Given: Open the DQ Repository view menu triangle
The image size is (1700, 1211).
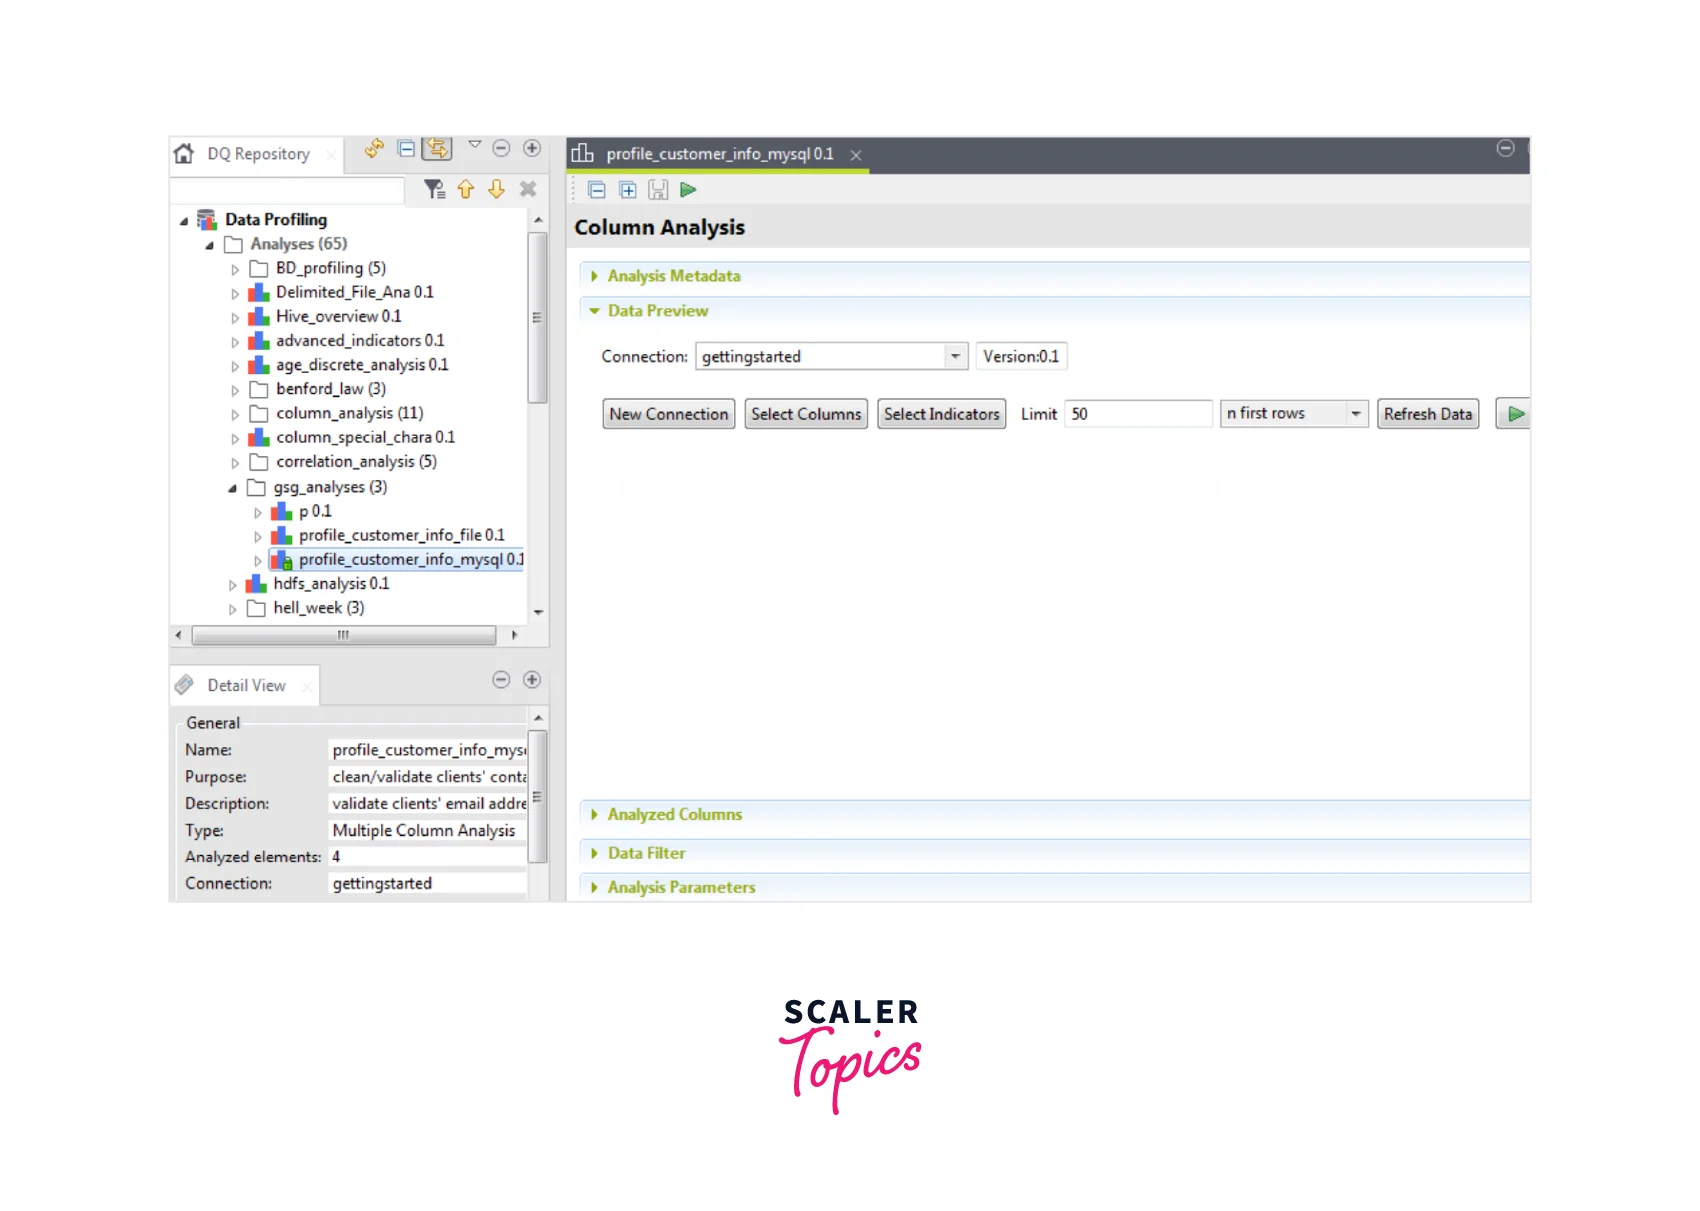Looking at the screenshot, I should (475, 145).
